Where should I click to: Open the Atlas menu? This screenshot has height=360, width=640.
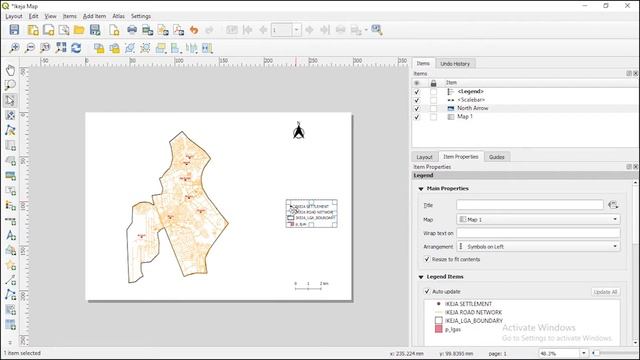[118, 16]
